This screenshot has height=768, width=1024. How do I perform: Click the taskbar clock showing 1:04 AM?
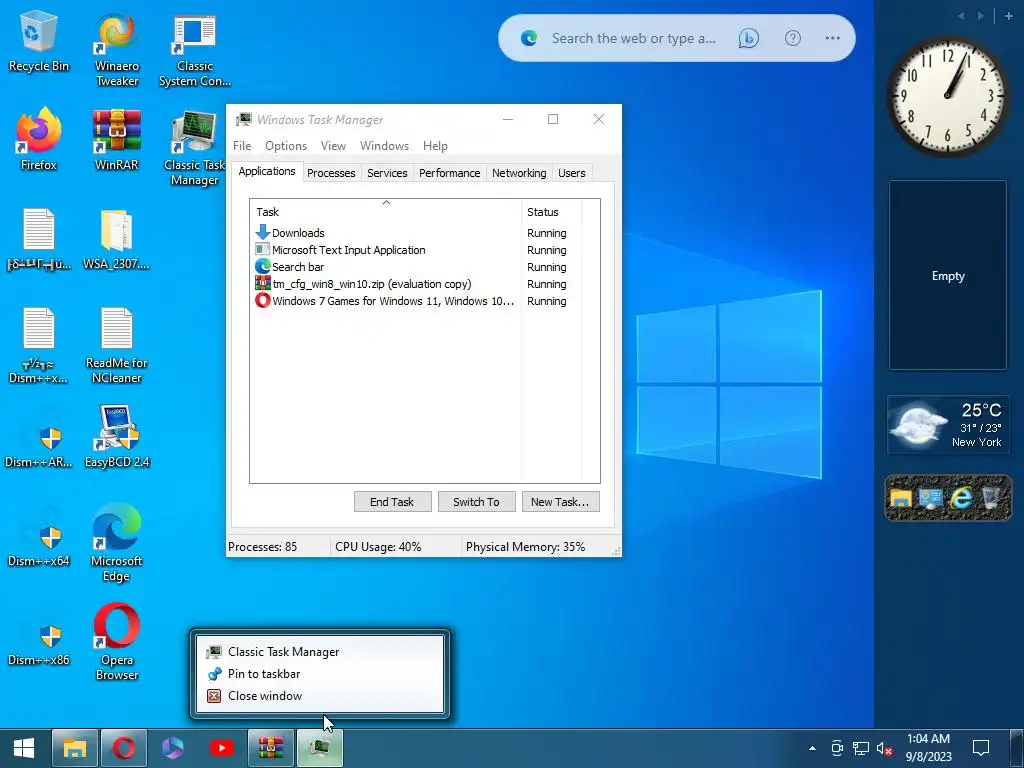(x=928, y=748)
